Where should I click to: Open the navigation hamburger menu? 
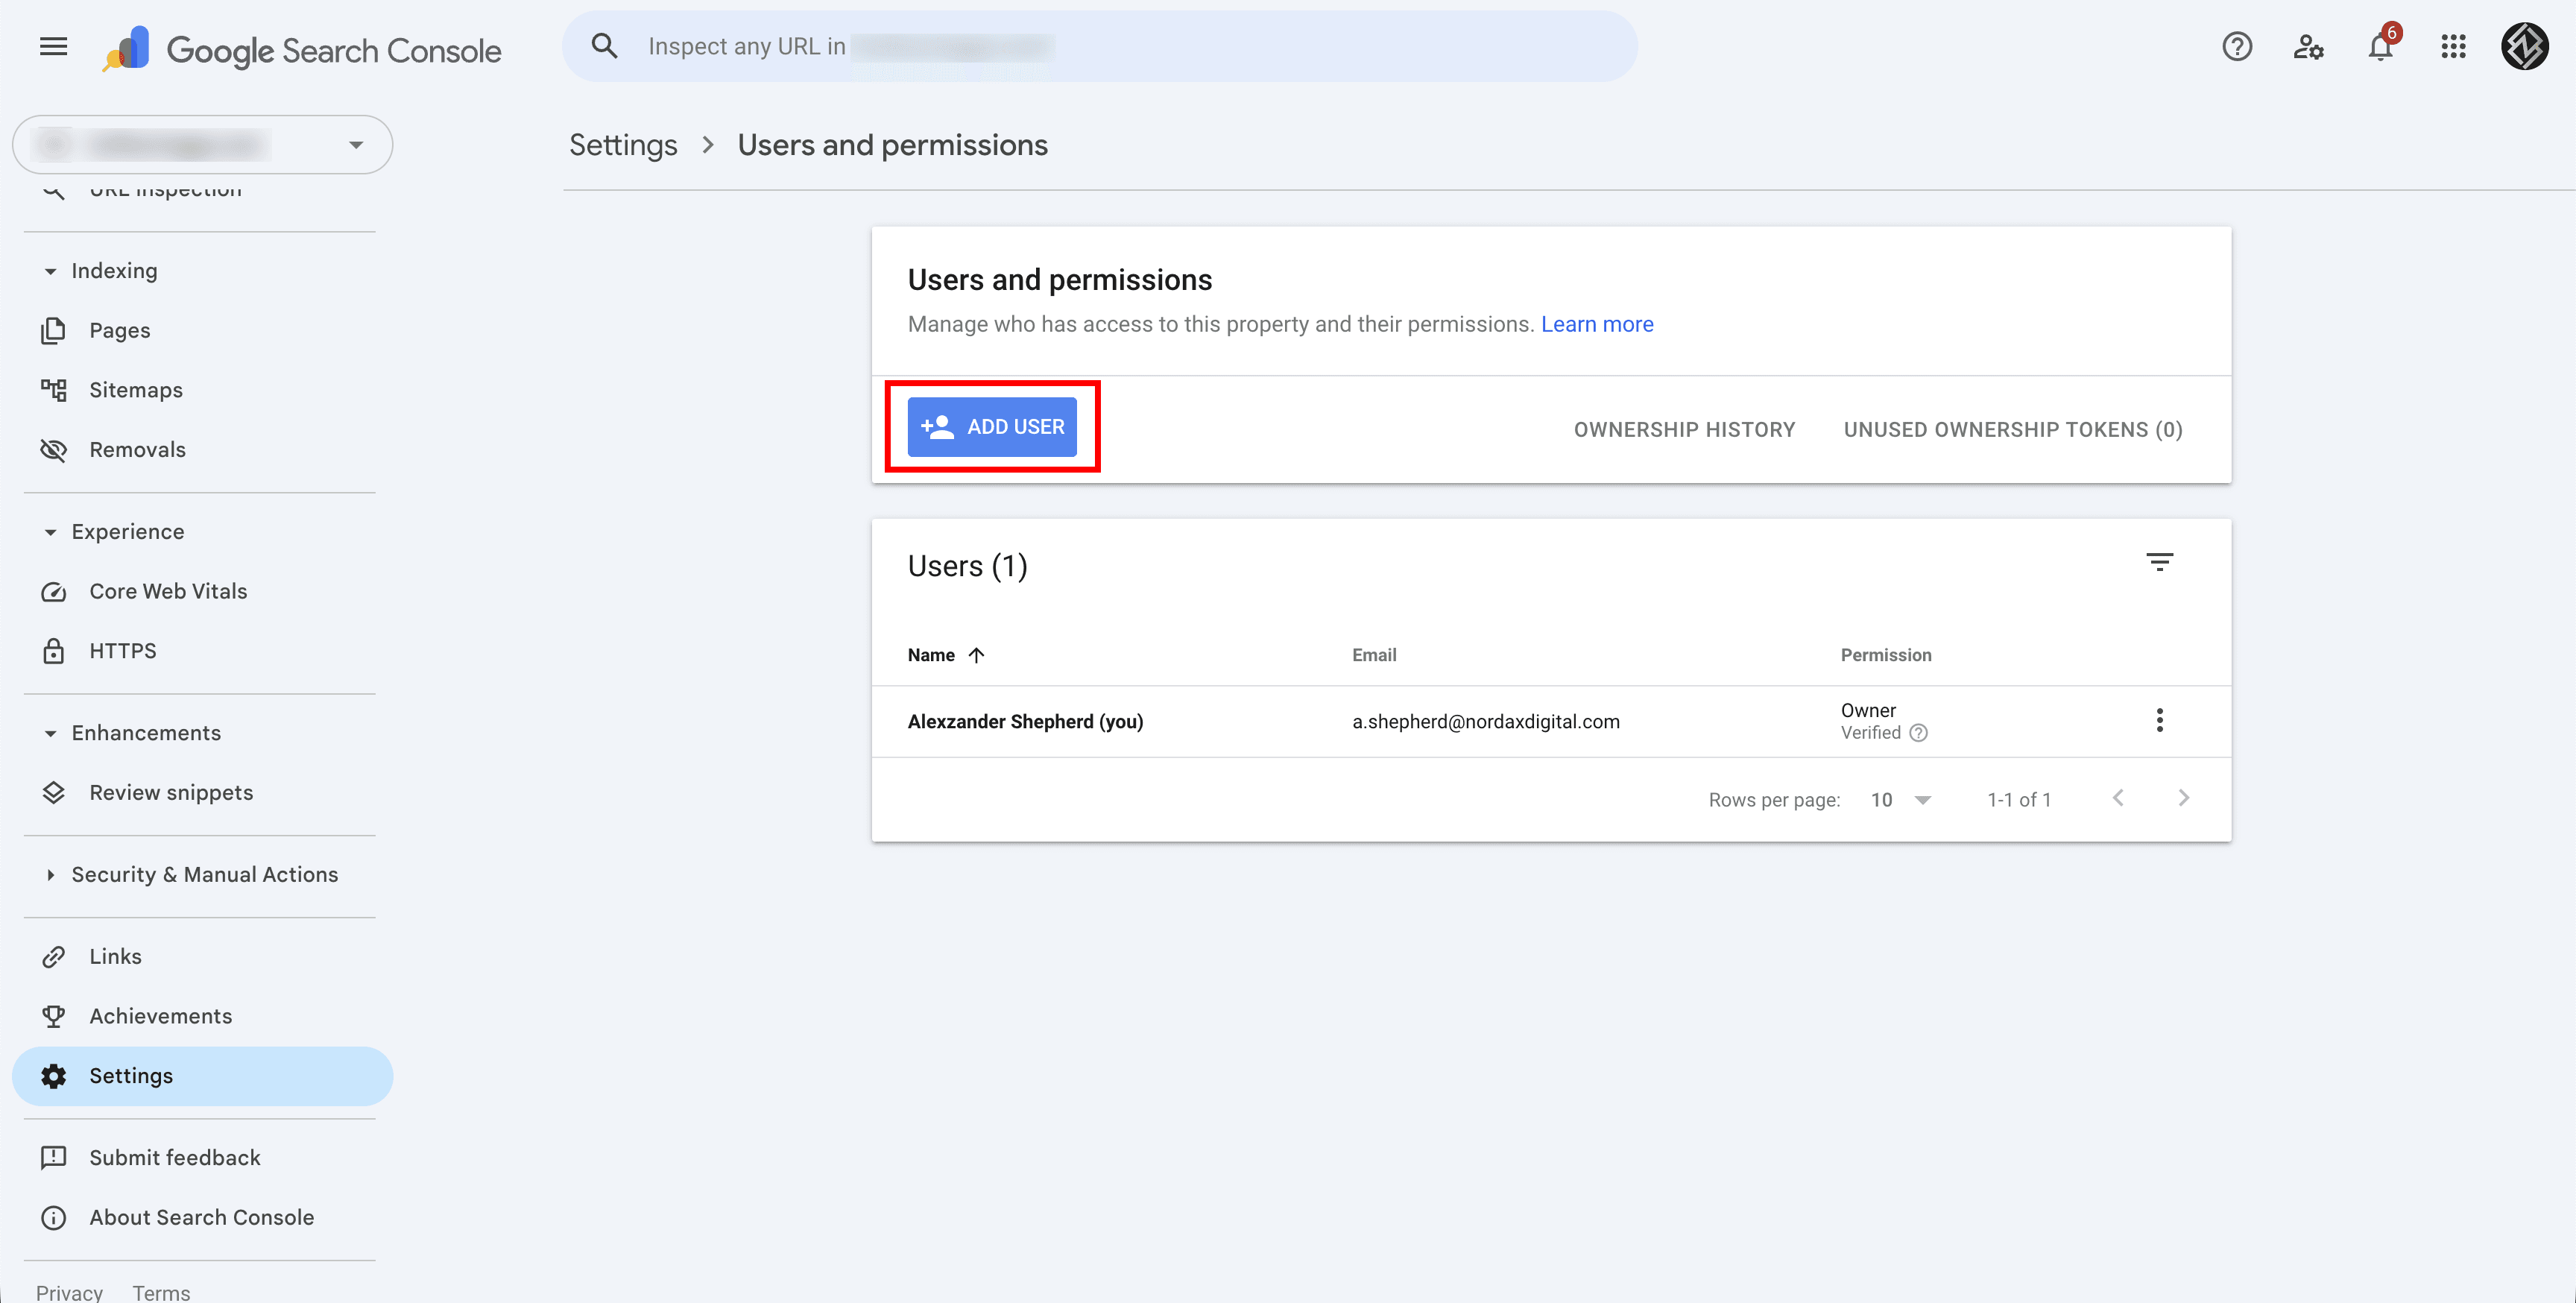point(53,46)
